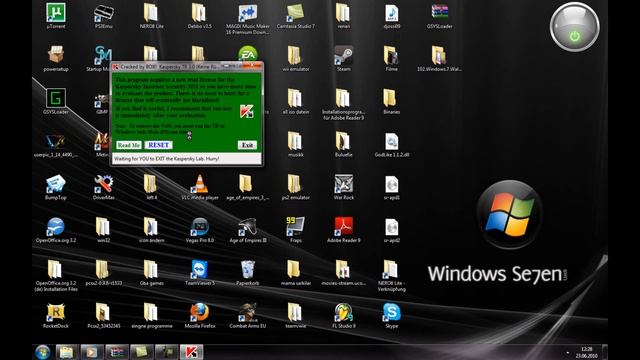Open the Gba games folder

click(x=151, y=272)
